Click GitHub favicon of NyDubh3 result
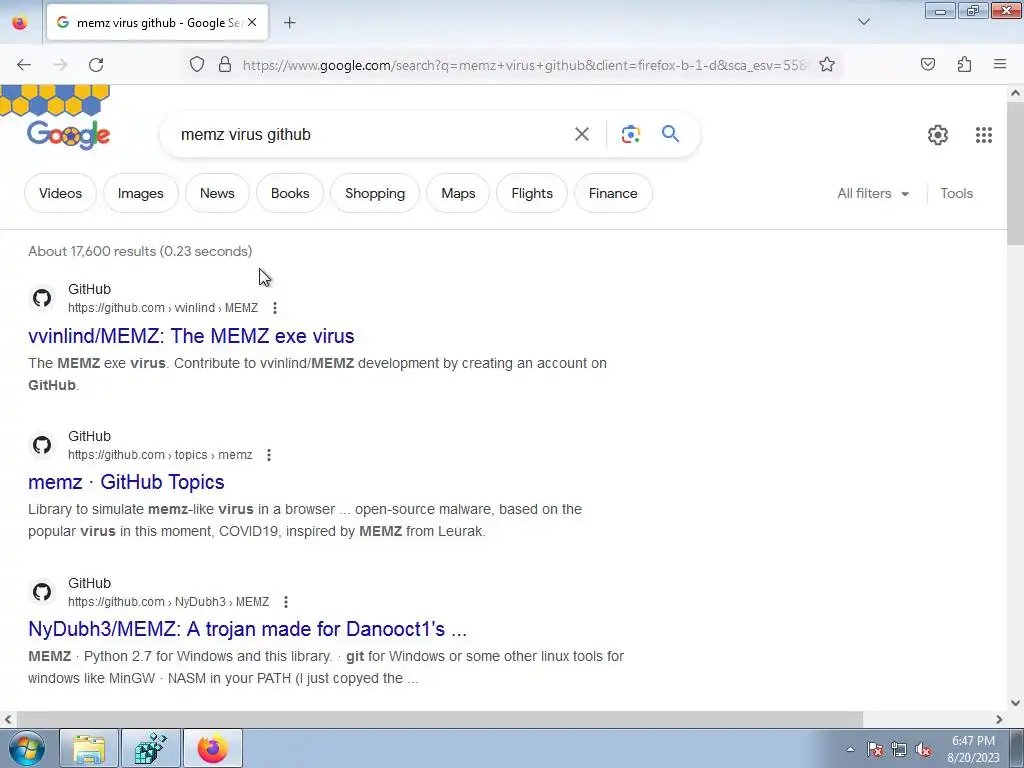The height and width of the screenshot is (768, 1024). tap(42, 592)
